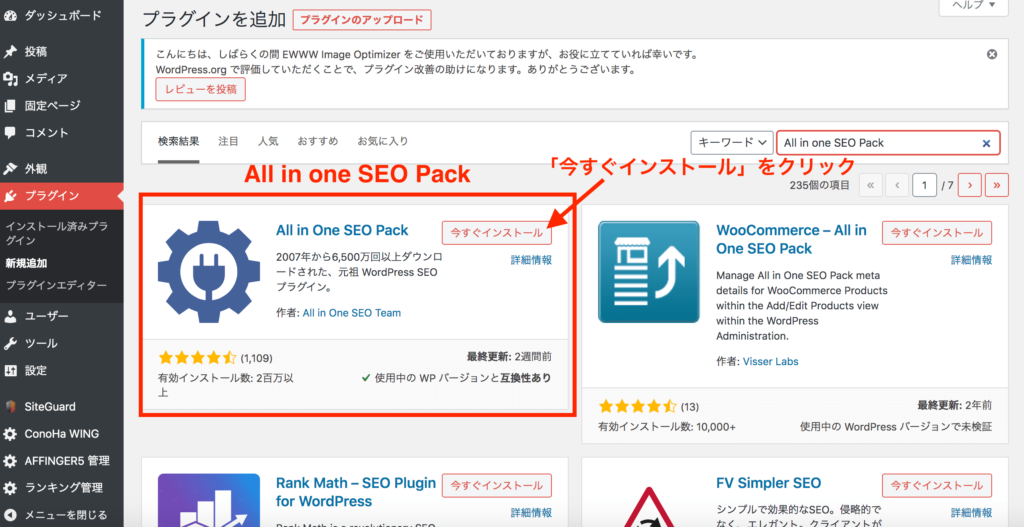Viewport: 1024px width, 527px height.
Task: Click the WooCommerce All in One SEO thumbnail
Action: tap(649, 272)
